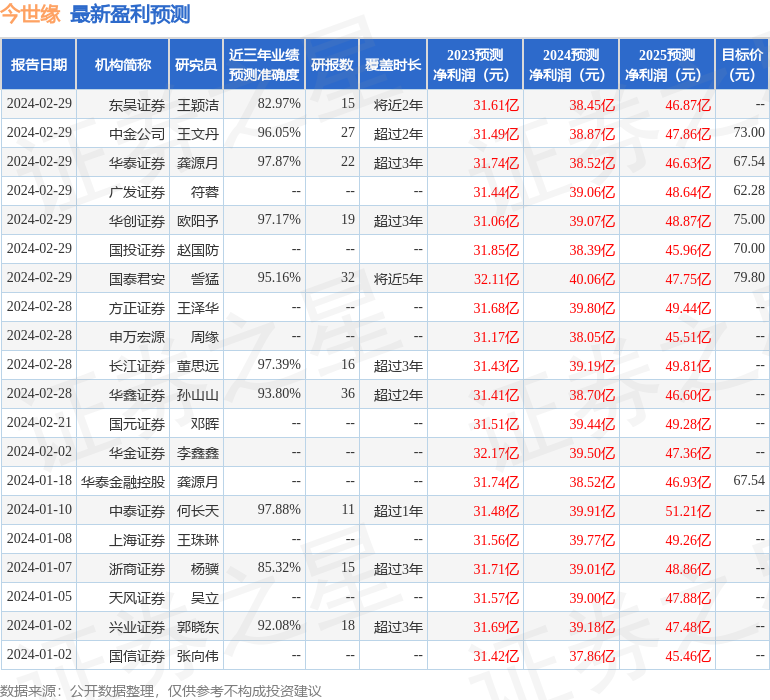Image resolution: width=770 pixels, height=700 pixels.
Task: Click institution name 广发证券
Action: tap(137, 192)
